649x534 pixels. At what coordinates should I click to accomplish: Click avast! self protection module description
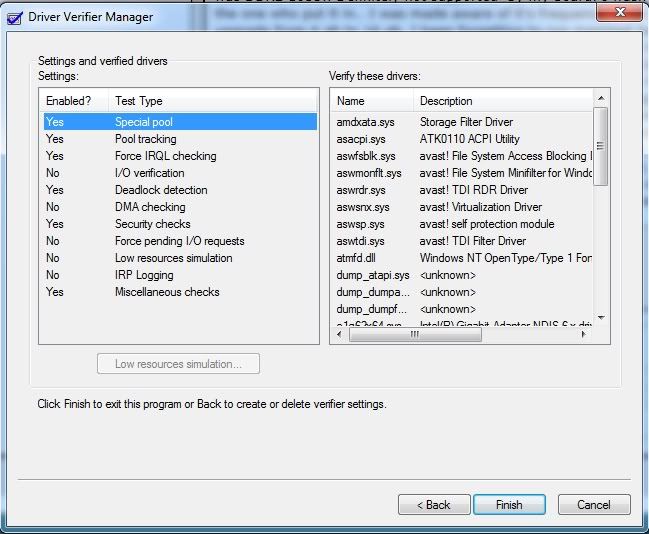(487, 224)
